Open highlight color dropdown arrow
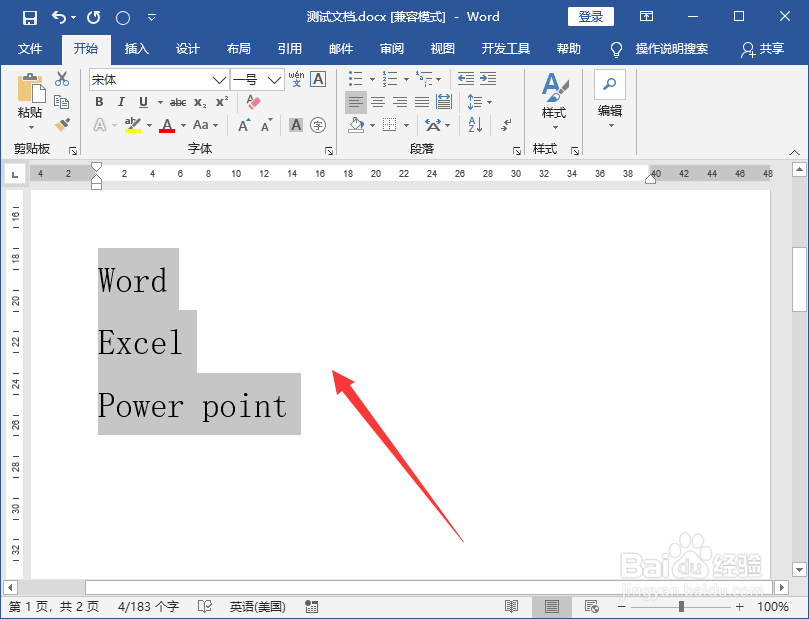Screen dimensions: 809x619 (149, 125)
